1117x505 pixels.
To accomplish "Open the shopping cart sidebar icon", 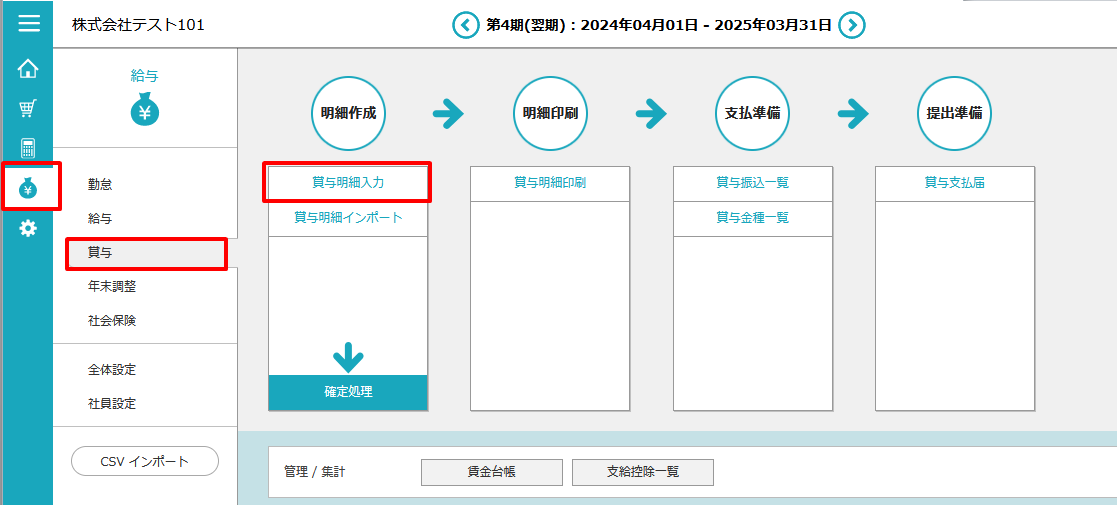I will tap(28, 109).
